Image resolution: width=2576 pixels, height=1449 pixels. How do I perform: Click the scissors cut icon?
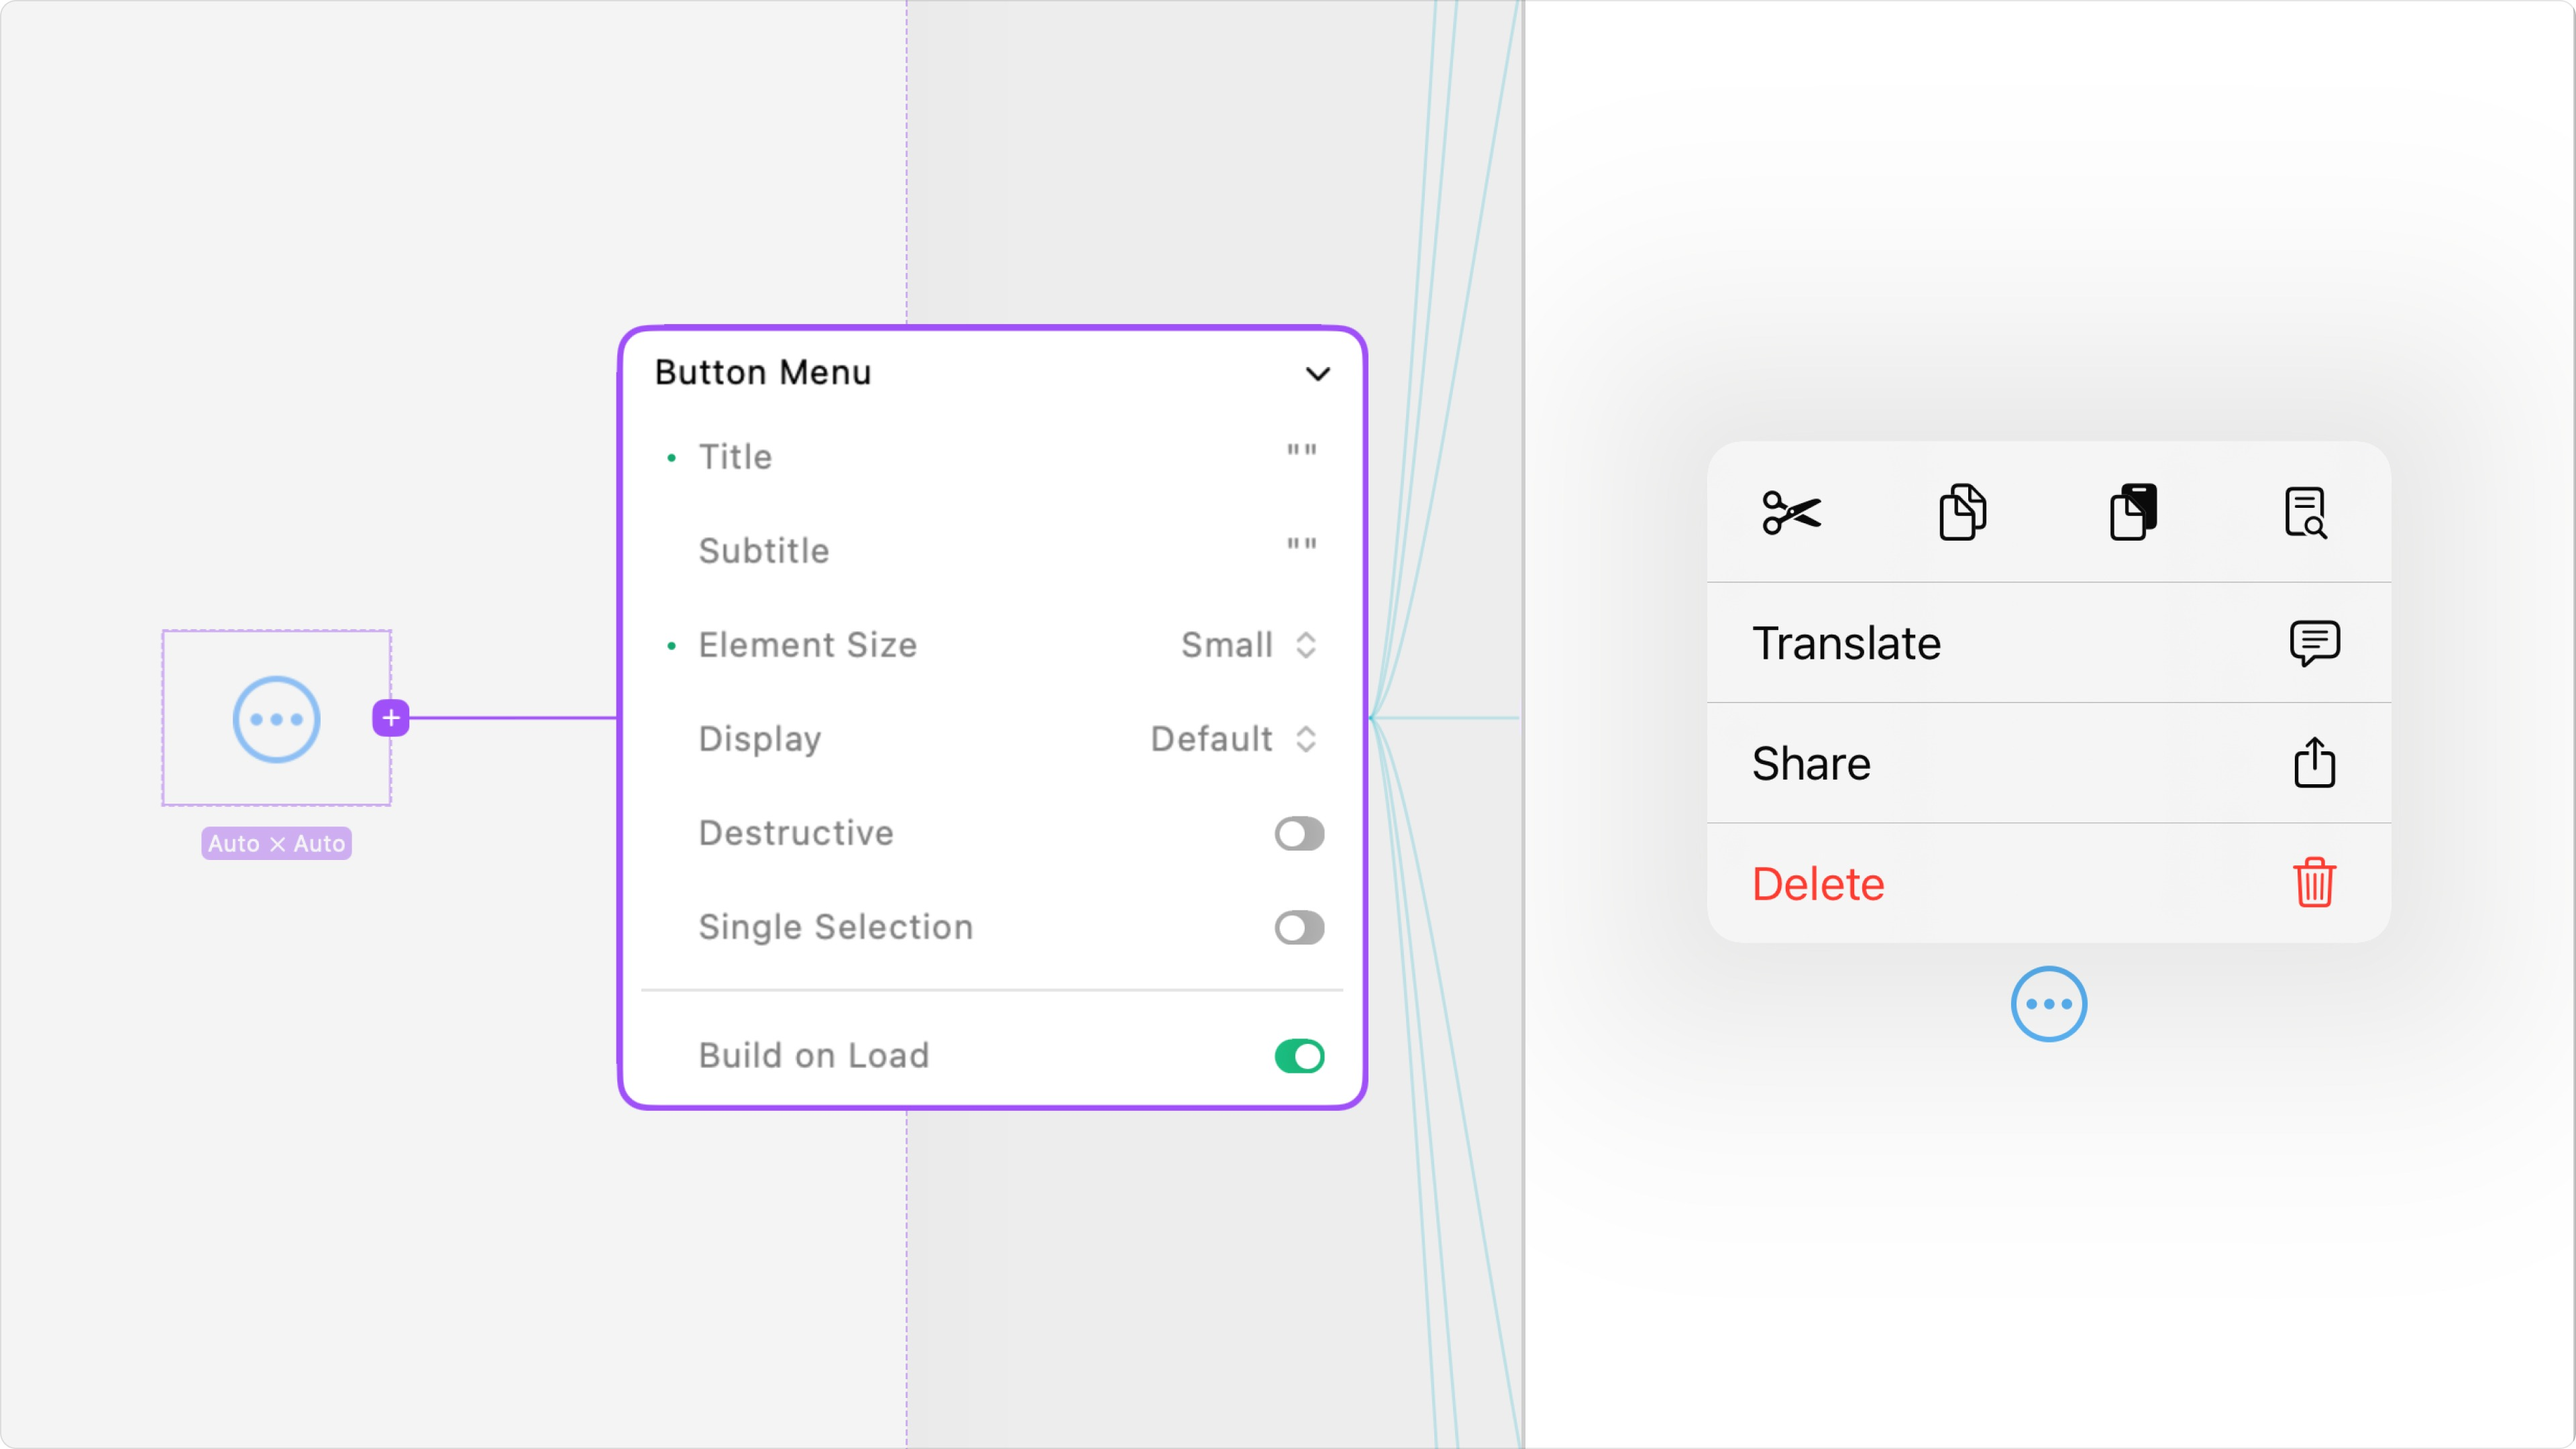(x=1791, y=513)
